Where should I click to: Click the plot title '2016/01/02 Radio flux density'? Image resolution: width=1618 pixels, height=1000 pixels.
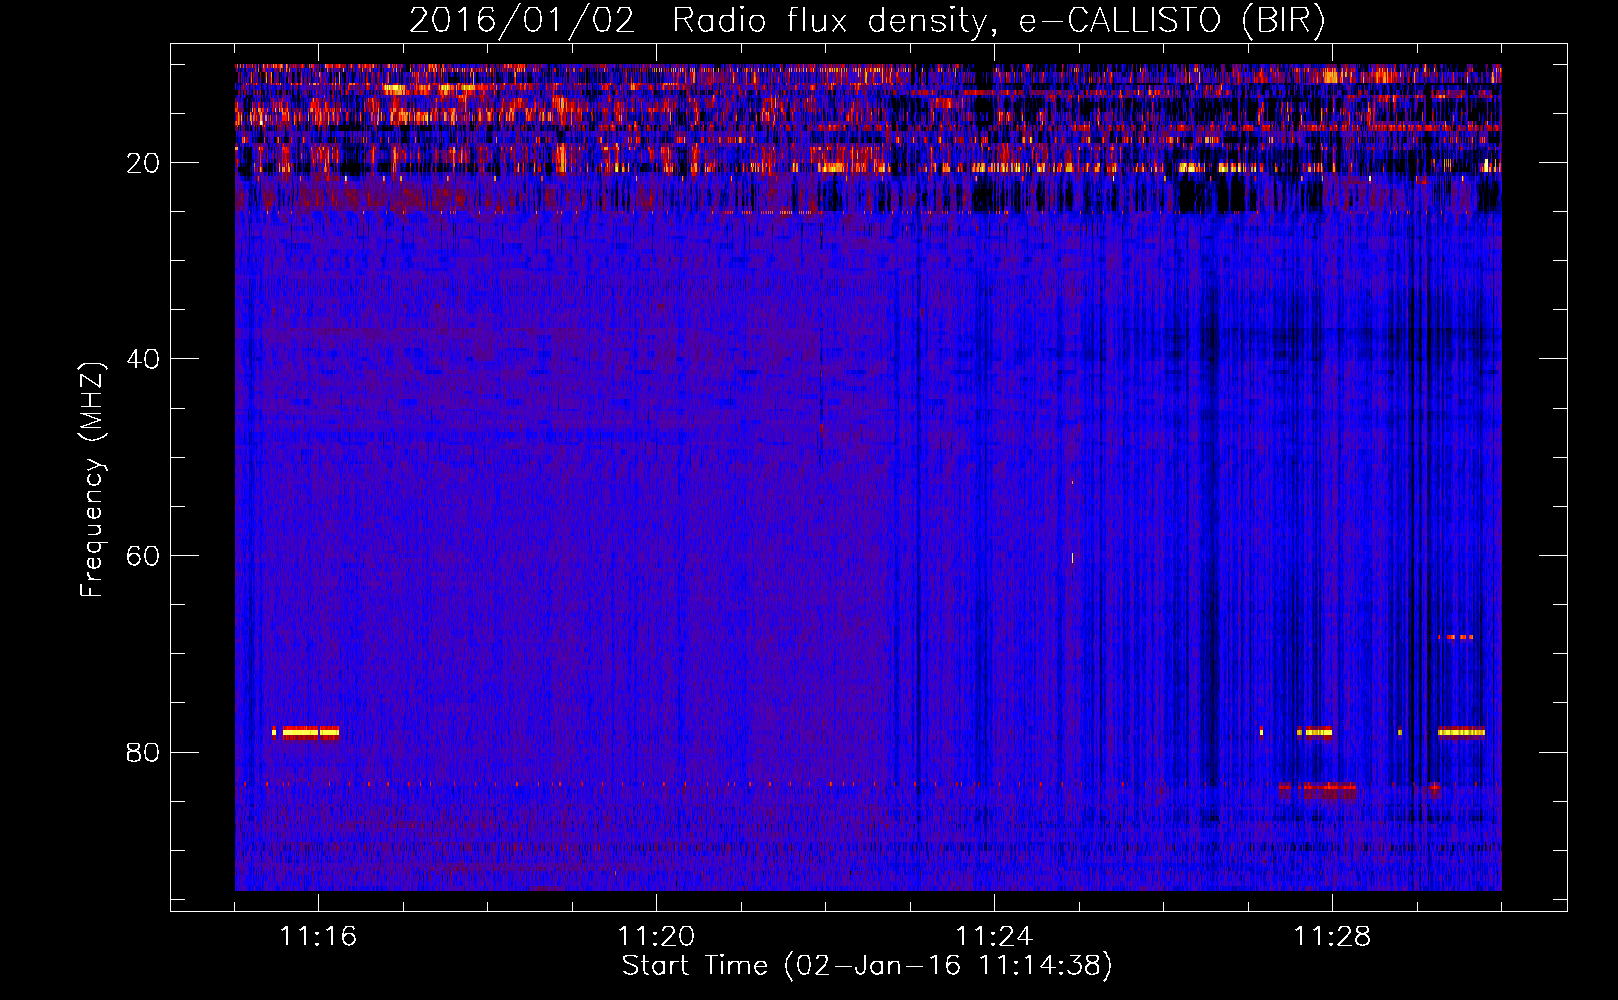click(x=867, y=20)
